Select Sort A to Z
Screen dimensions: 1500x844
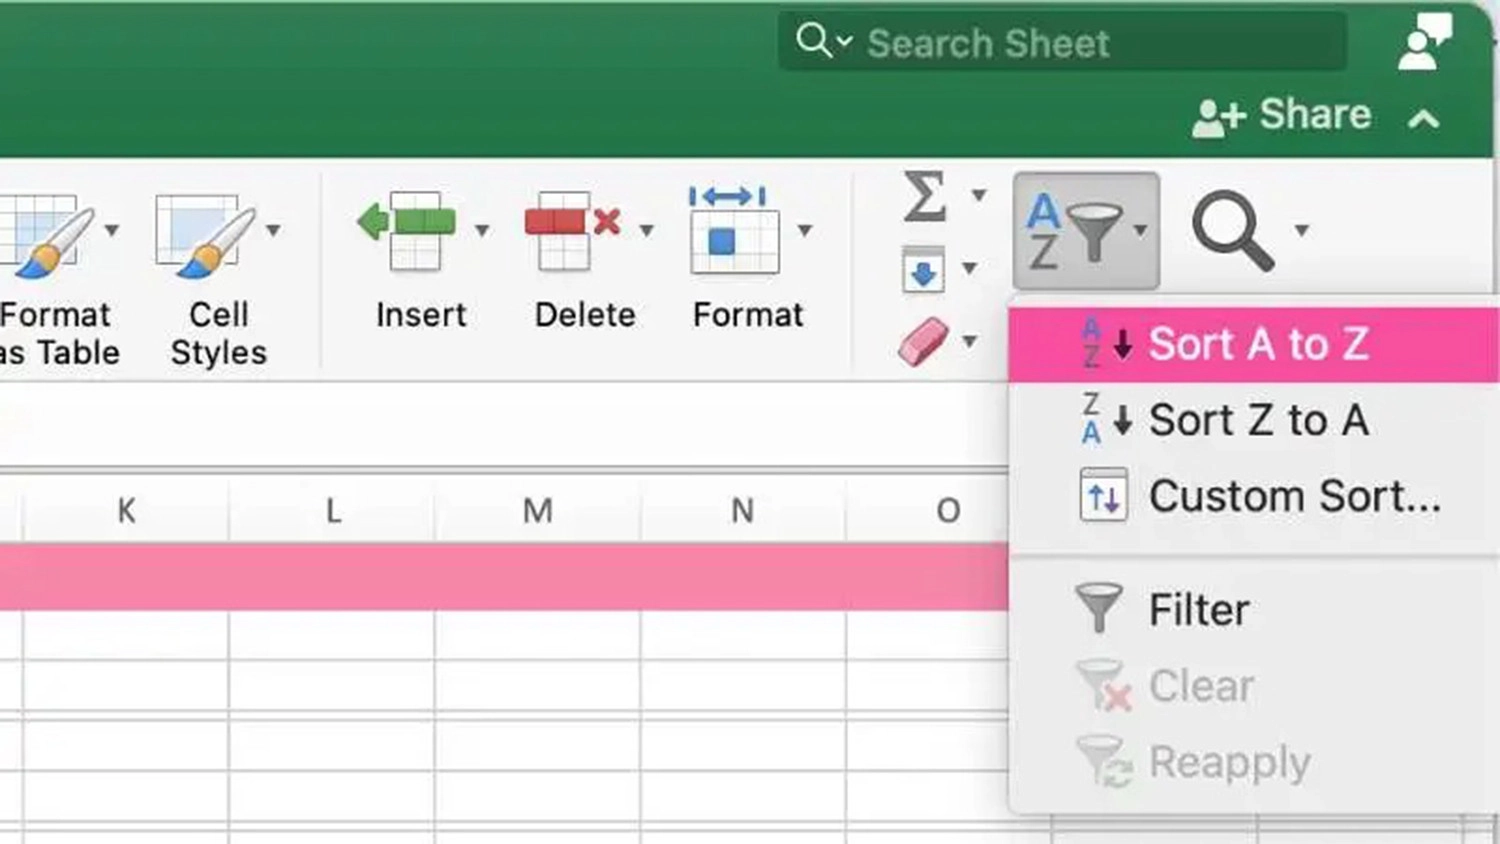point(1254,345)
